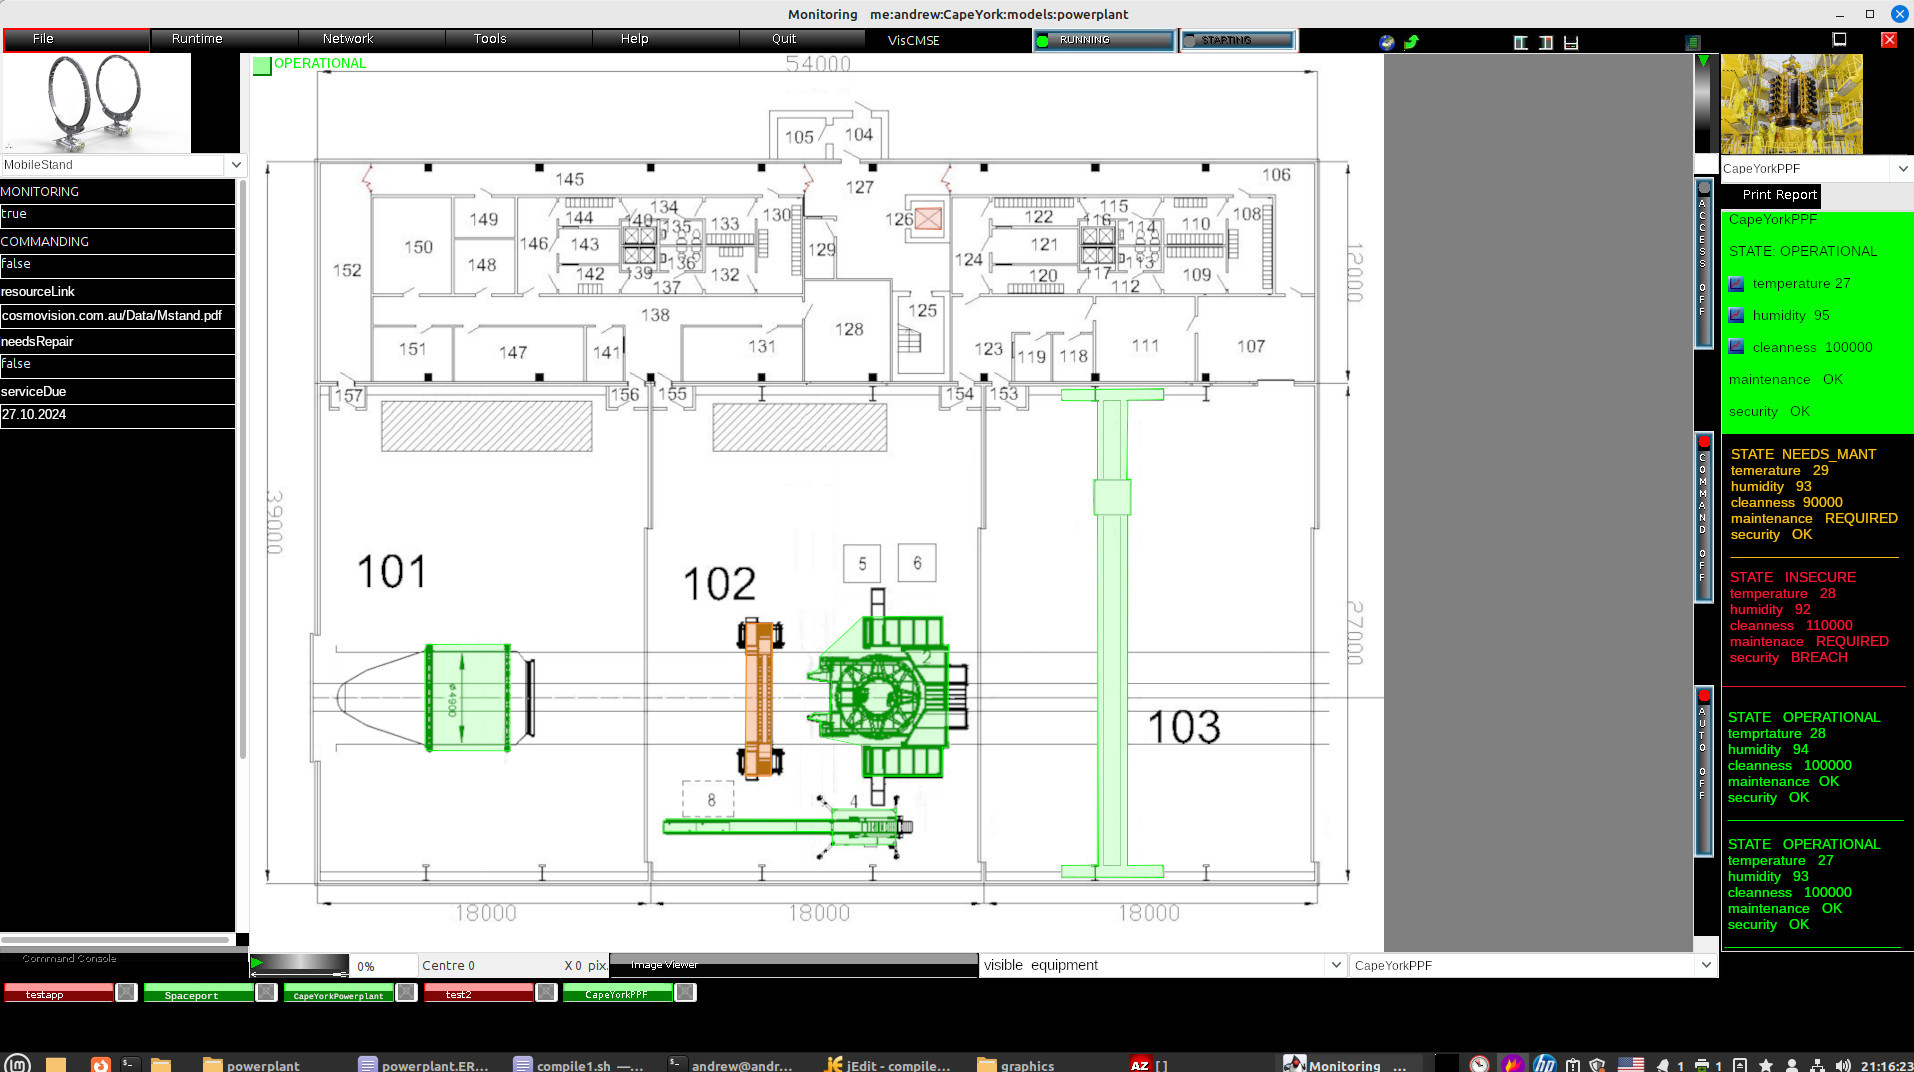
Task: Open the visible equipment dropdown
Action: pyautogui.click(x=1335, y=965)
